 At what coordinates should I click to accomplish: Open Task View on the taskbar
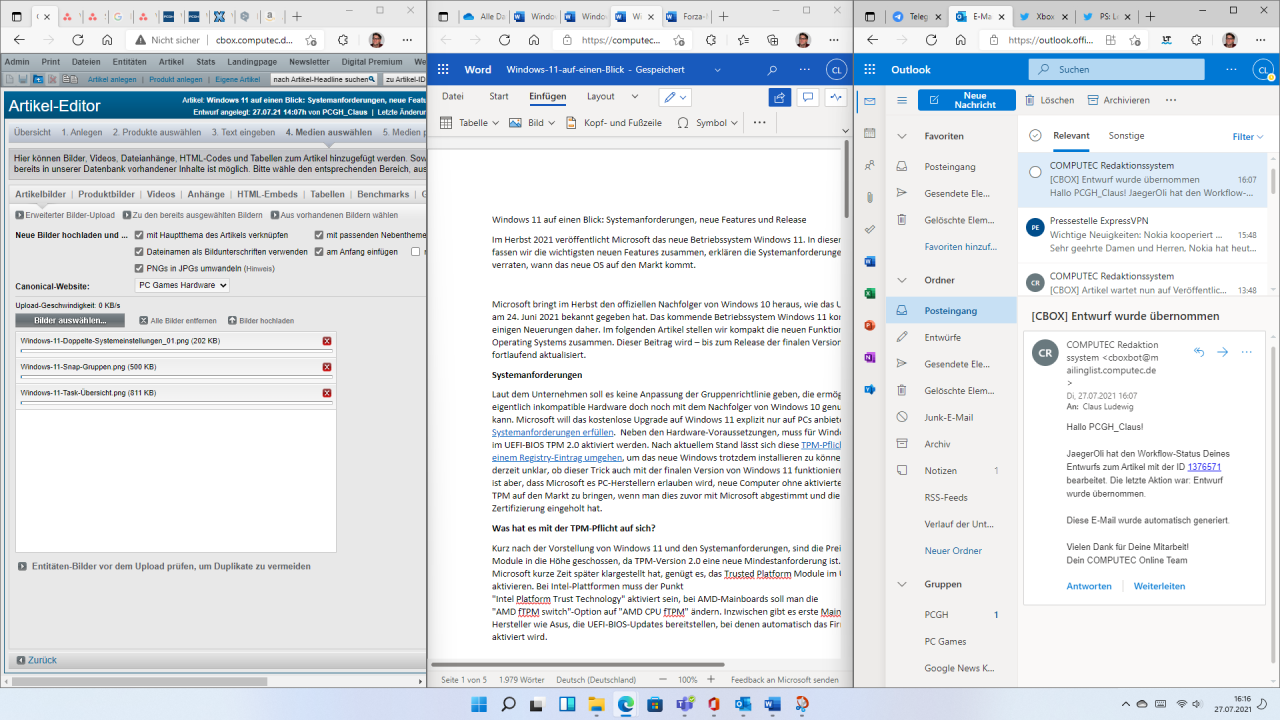click(x=536, y=704)
